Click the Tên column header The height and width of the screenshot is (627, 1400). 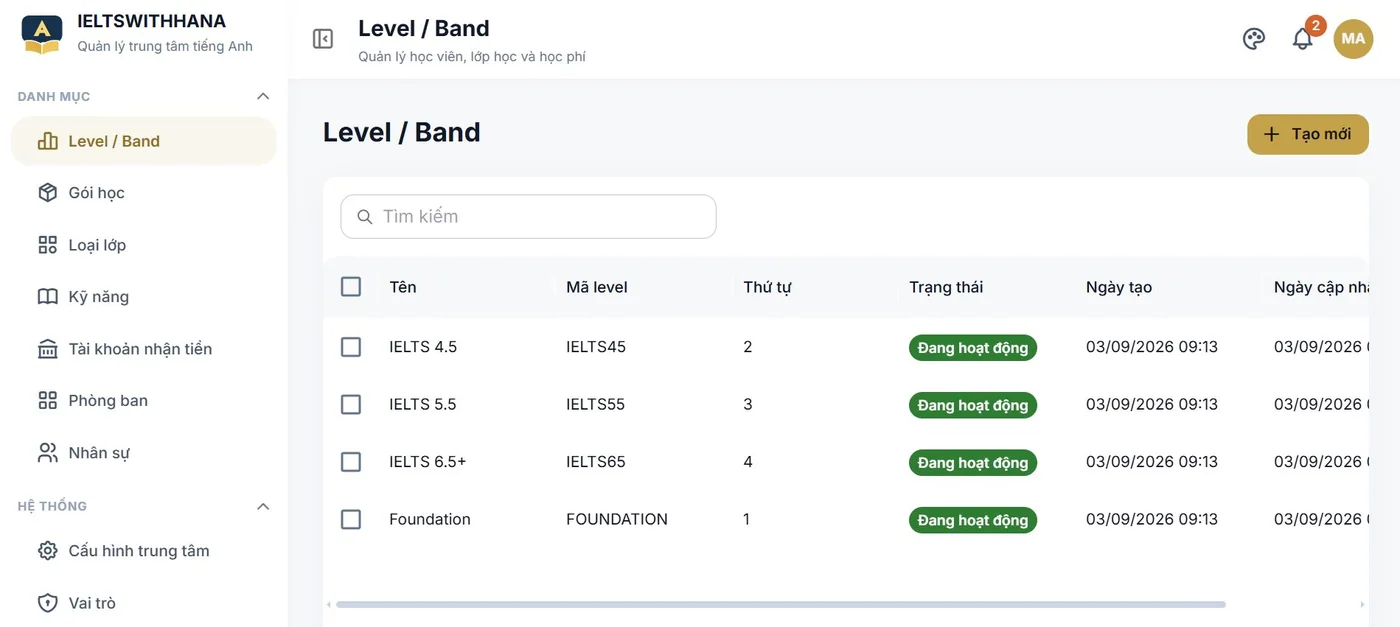[403, 287]
